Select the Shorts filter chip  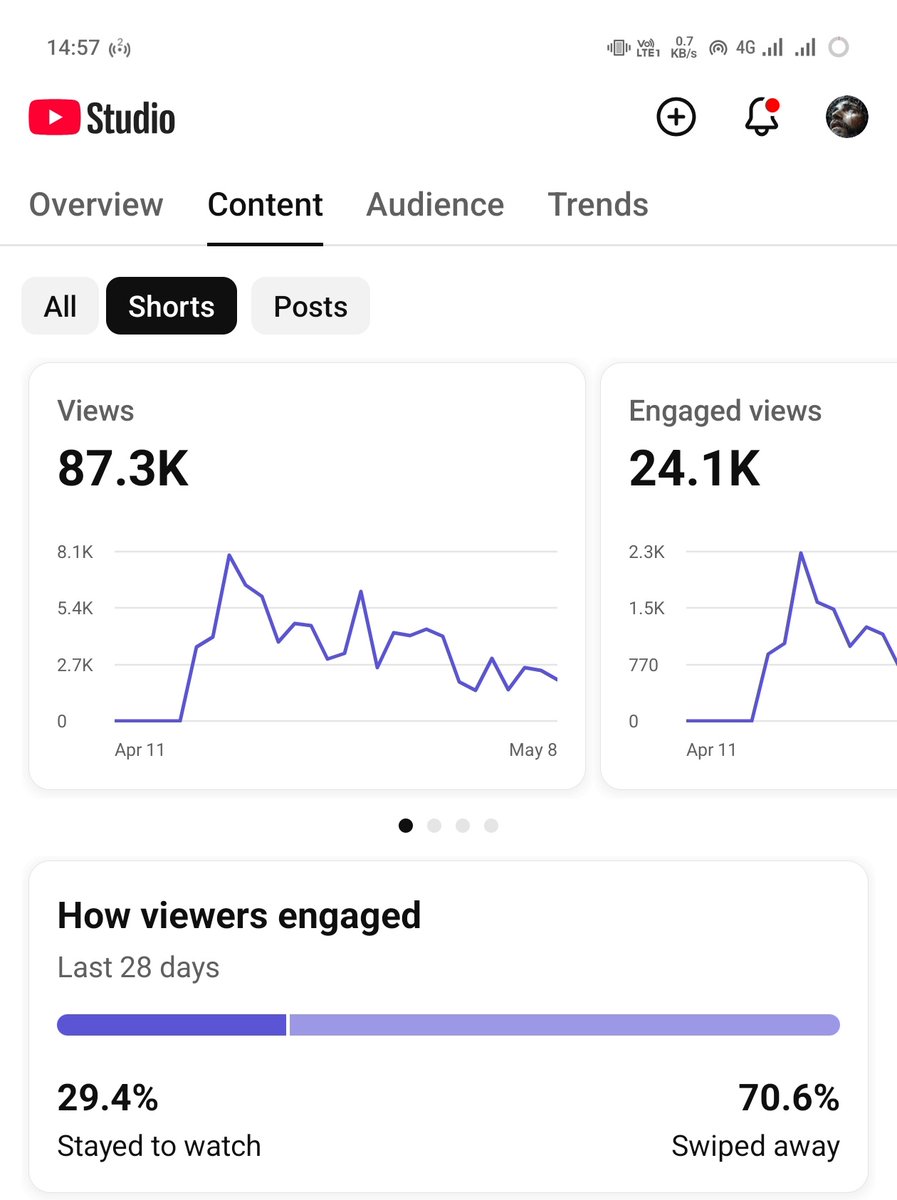click(171, 306)
